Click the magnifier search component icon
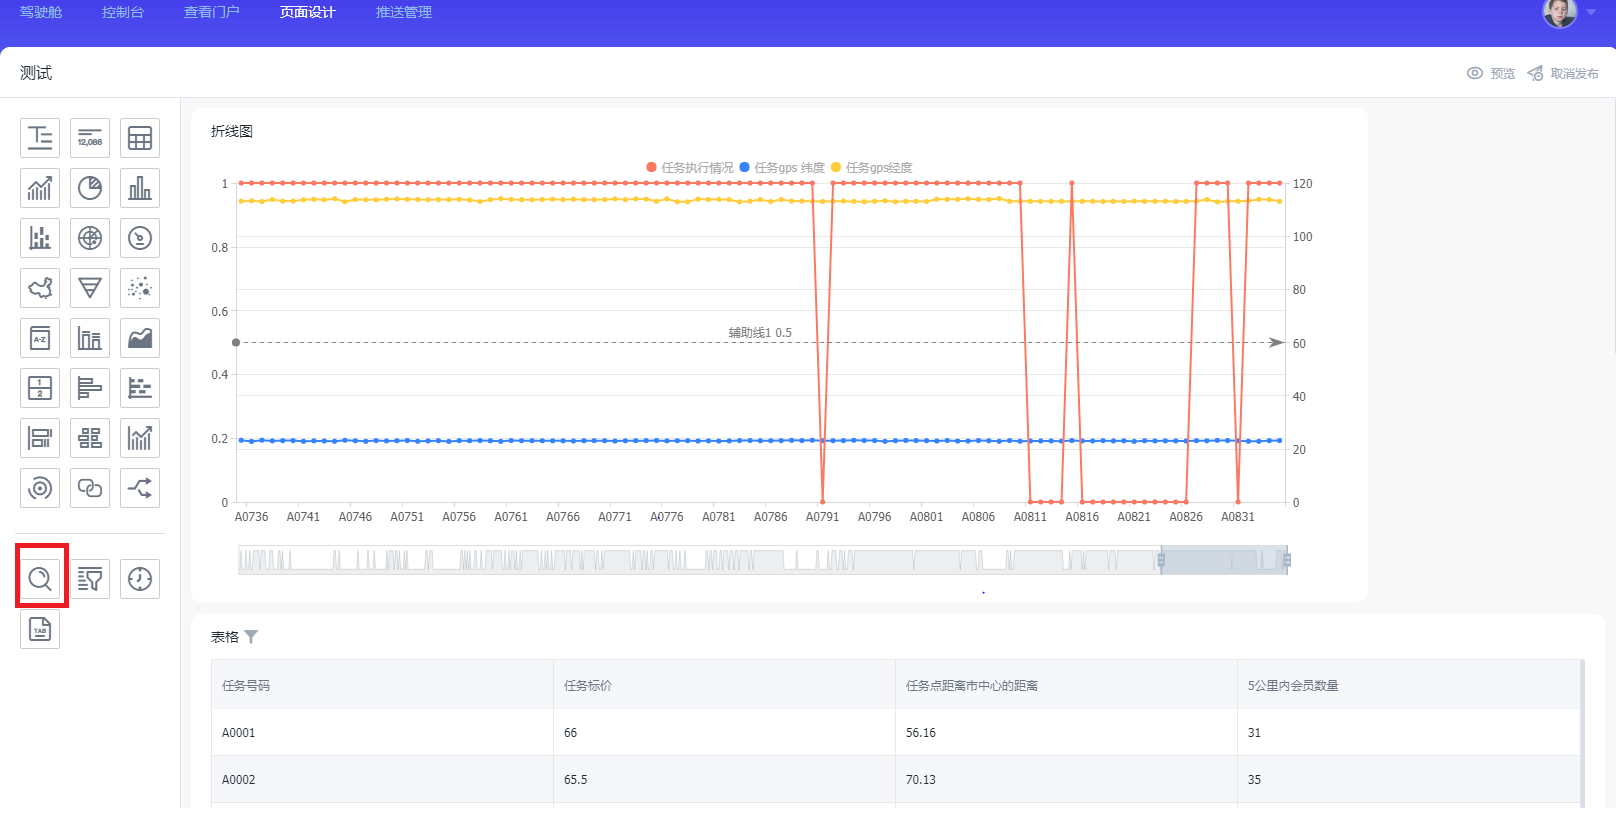This screenshot has height=814, width=1616. [x=40, y=578]
